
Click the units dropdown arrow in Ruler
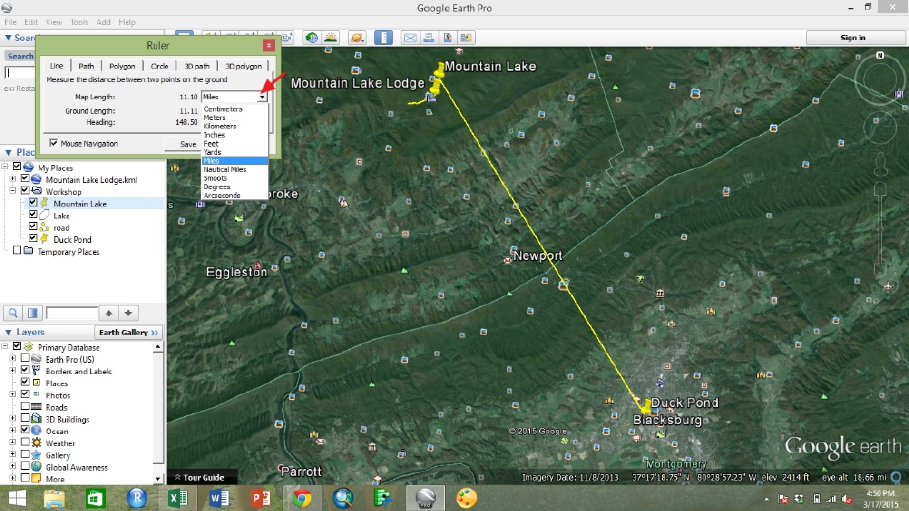[263, 97]
